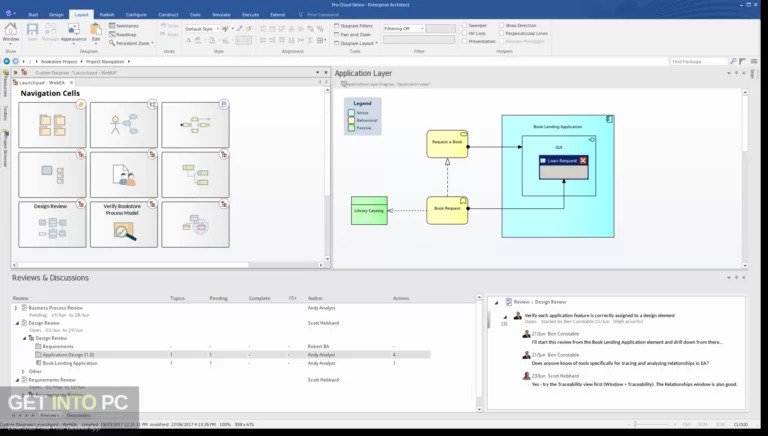Screen dimensions: 768x436
Task: Open the Publish ribbon tab
Action: [106, 15]
